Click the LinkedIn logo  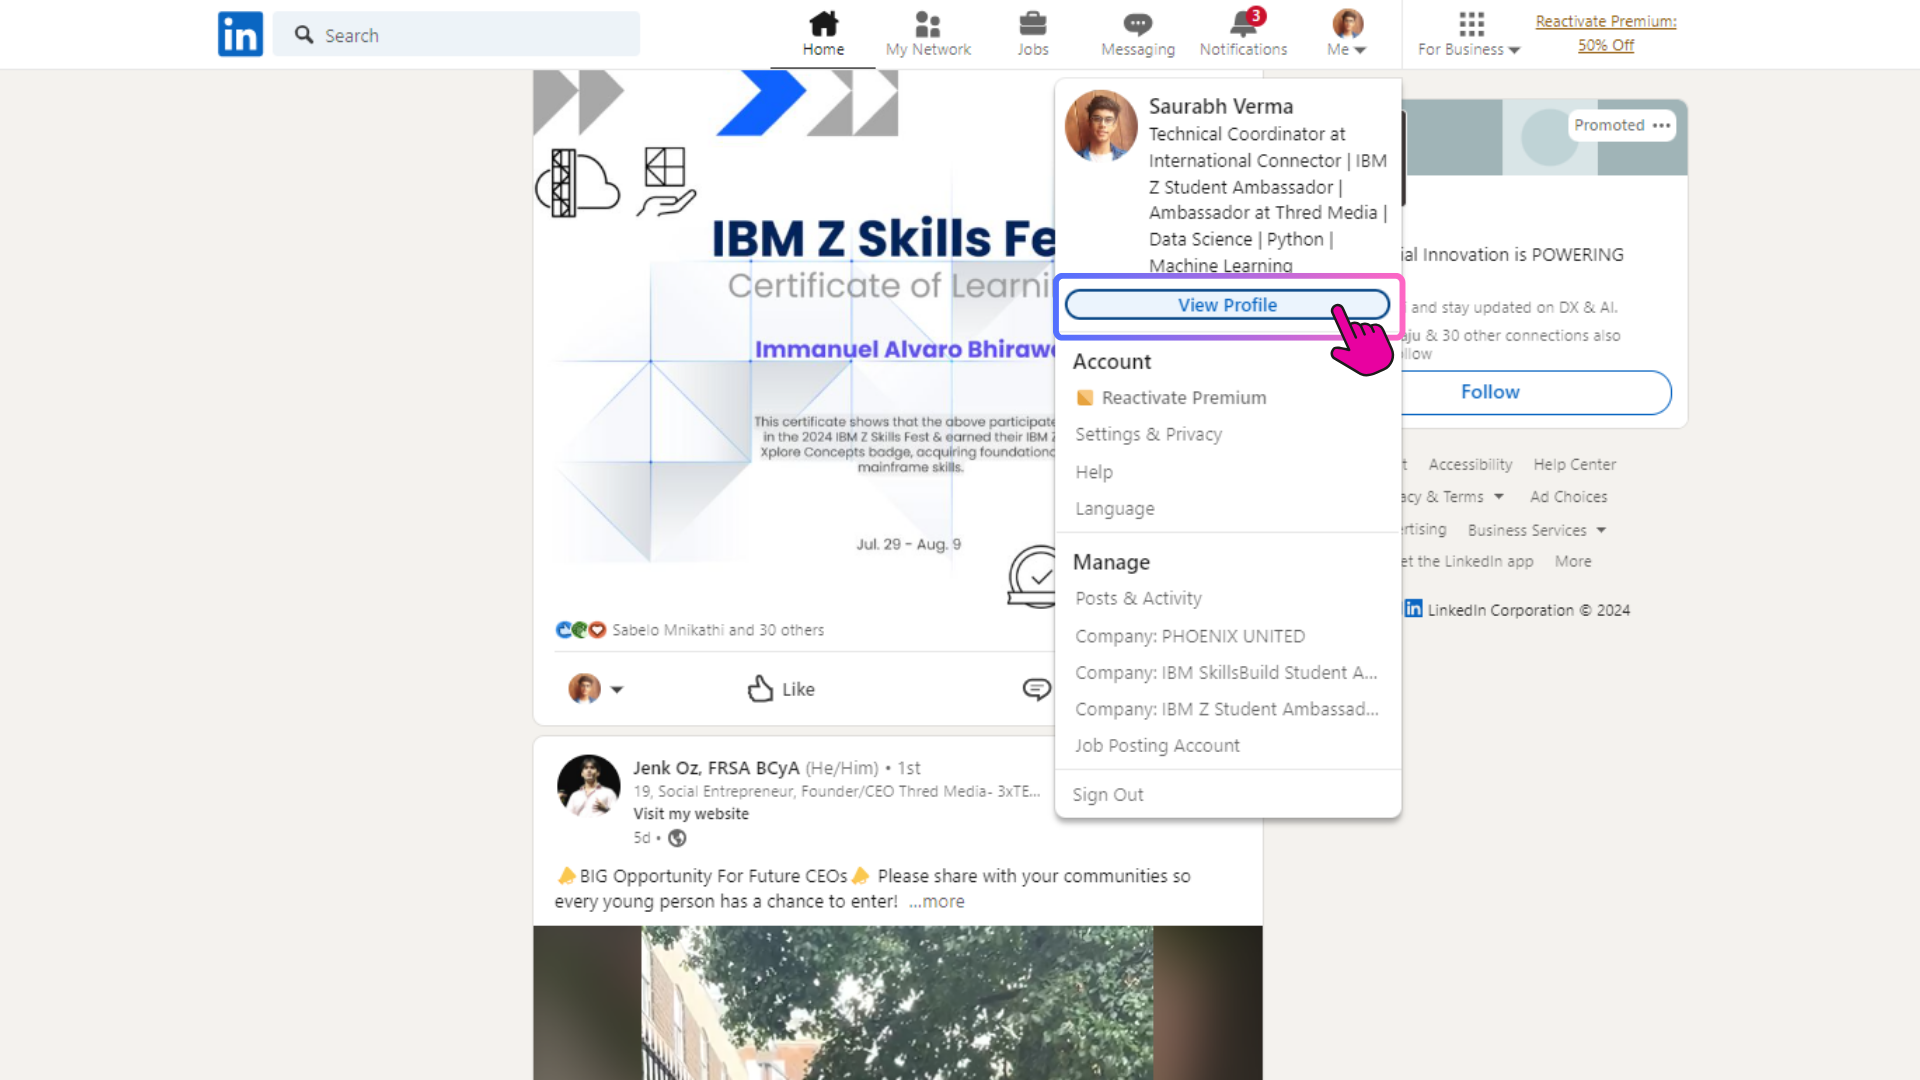pyautogui.click(x=240, y=33)
